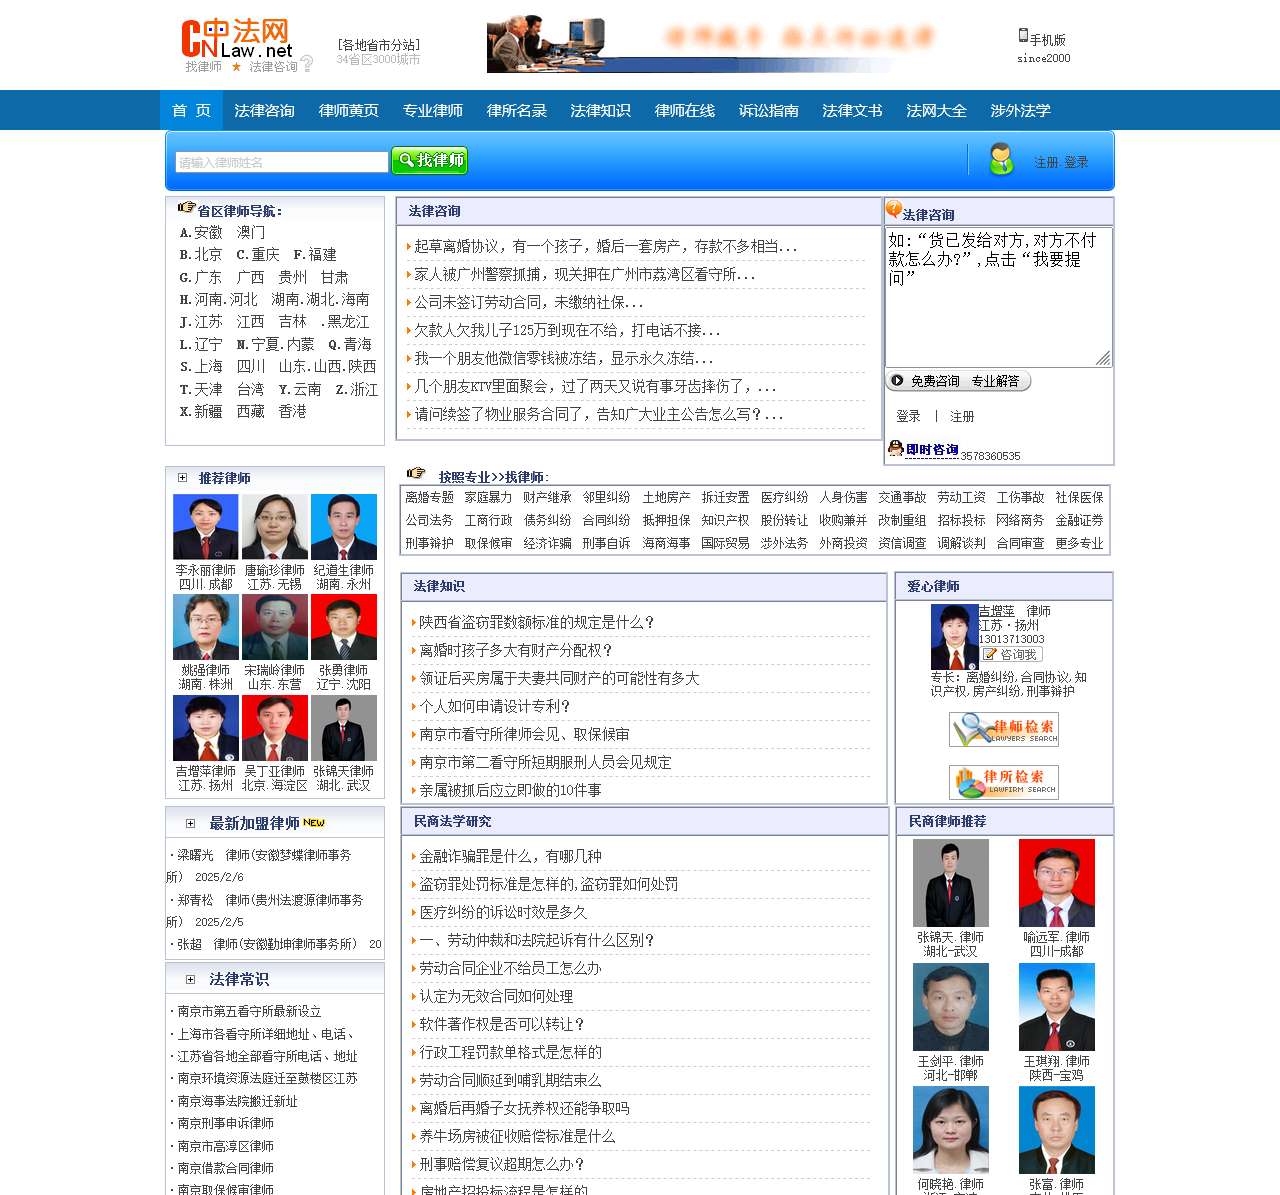This screenshot has width=1280, height=1195.
Task: Open 涉外法学 in the navigation bar
Action: tap(1020, 110)
